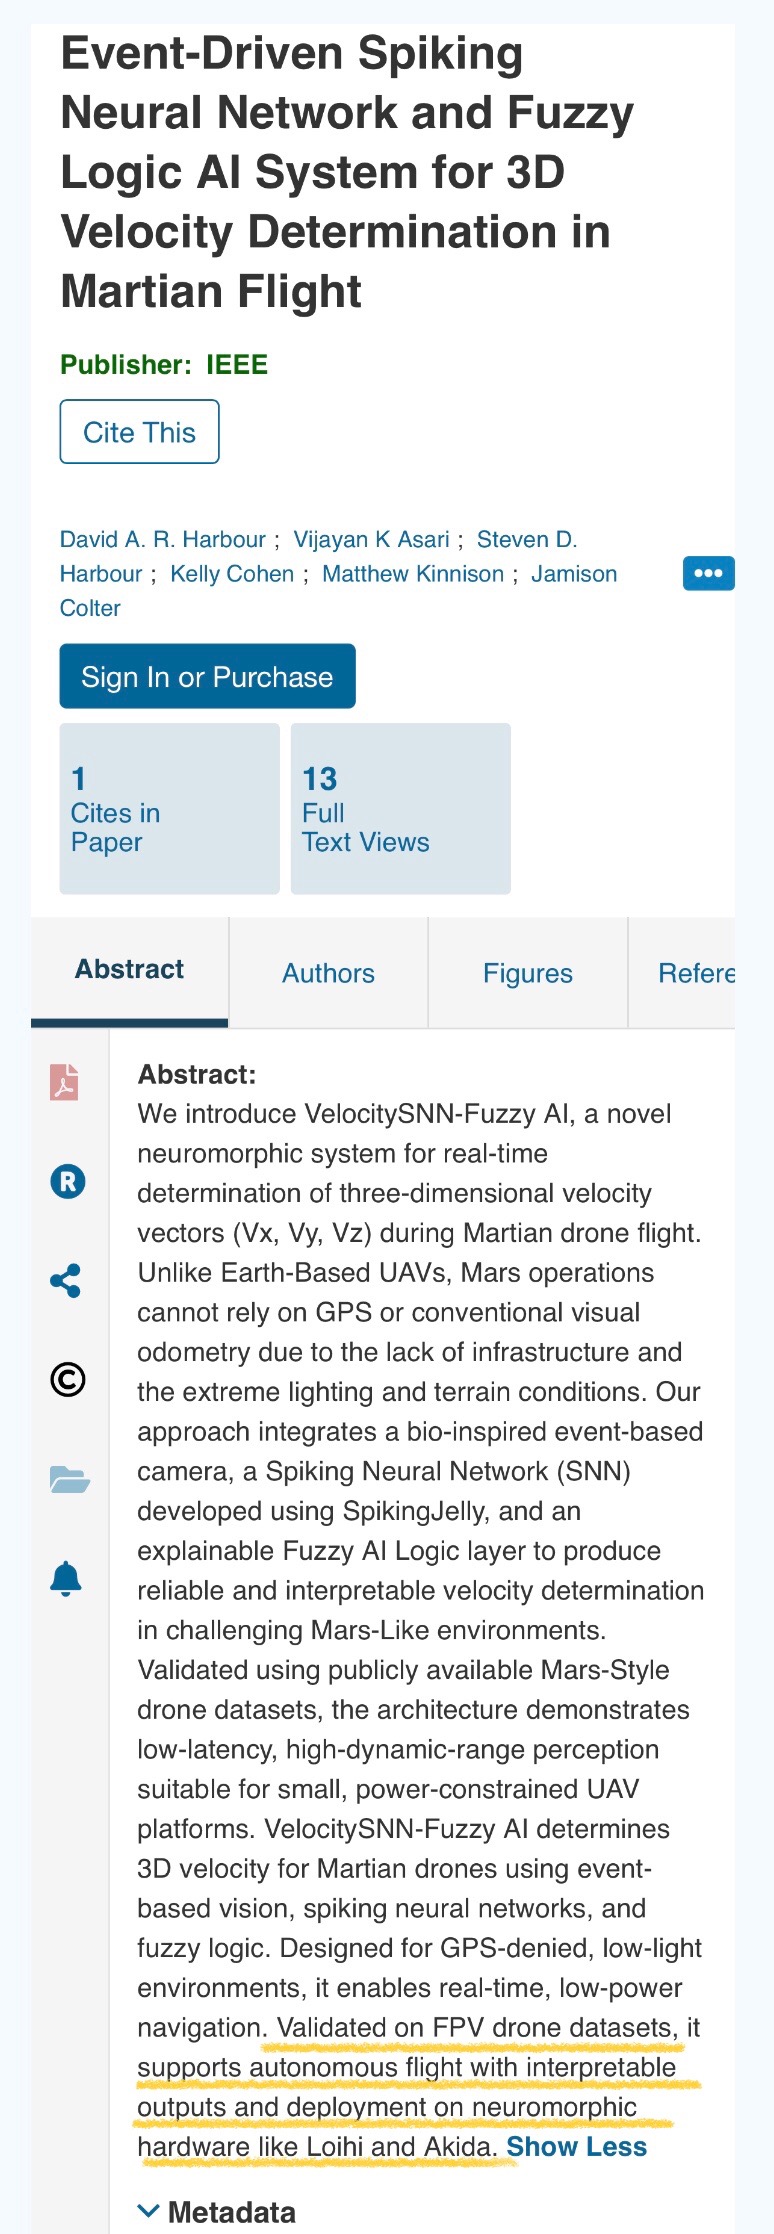Viewport: 774px width, 2234px height.
Task: Switch to the Authors tab
Action: (328, 973)
